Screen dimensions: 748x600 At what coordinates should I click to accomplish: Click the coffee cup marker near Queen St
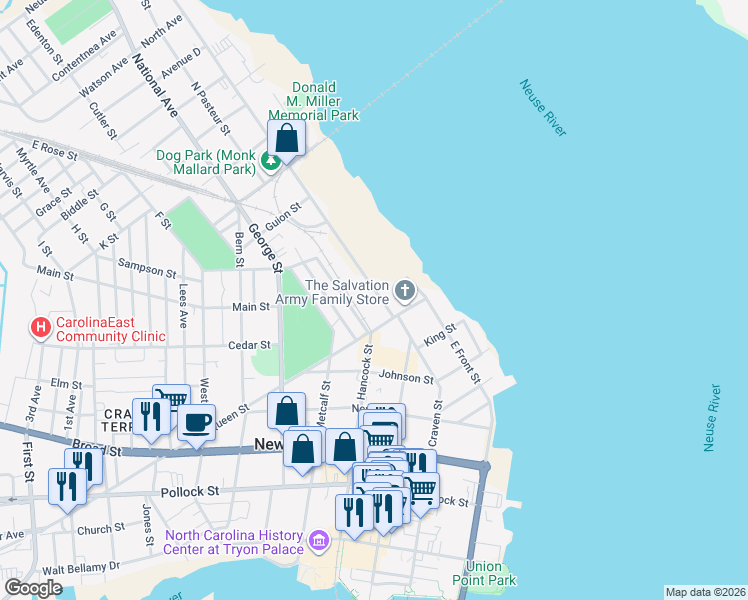point(197,424)
